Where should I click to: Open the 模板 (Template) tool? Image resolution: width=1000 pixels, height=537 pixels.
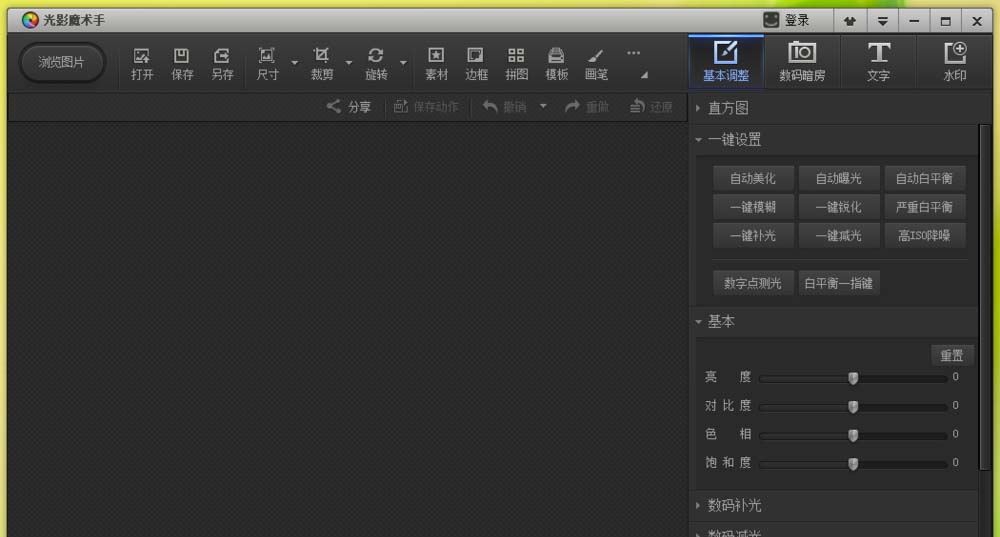[x=556, y=64]
